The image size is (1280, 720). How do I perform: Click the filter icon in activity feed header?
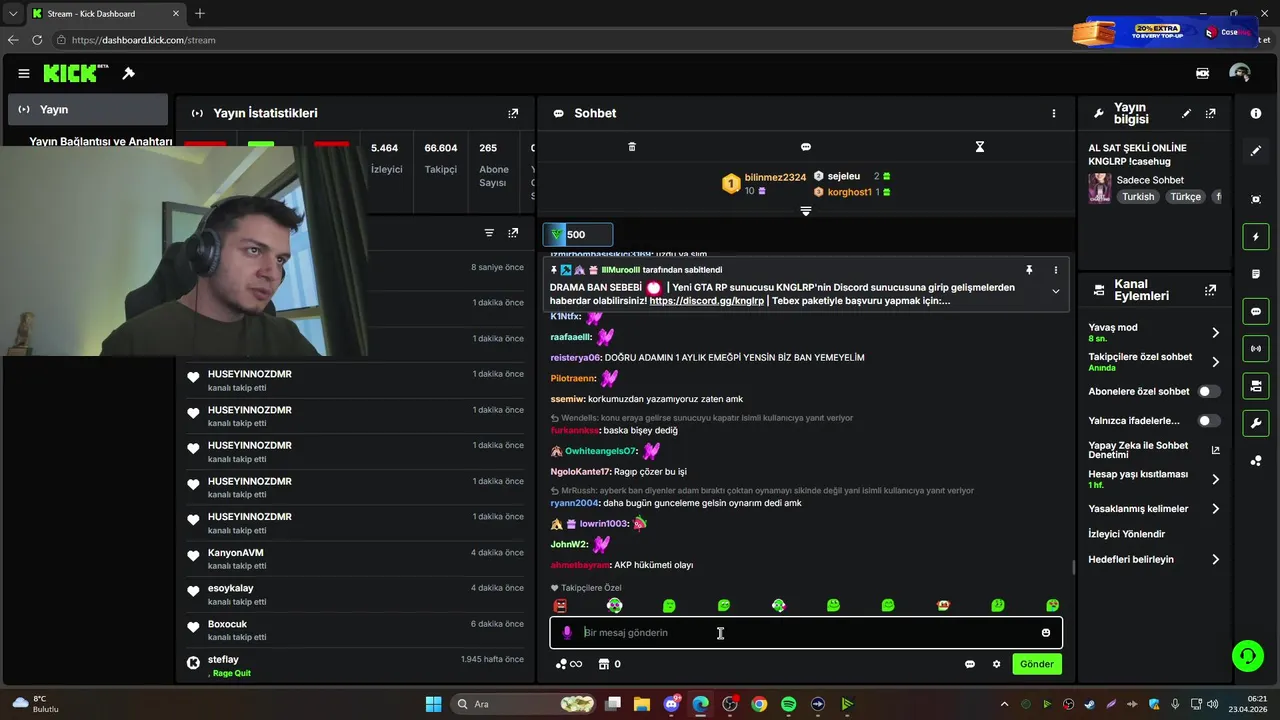coord(489,233)
